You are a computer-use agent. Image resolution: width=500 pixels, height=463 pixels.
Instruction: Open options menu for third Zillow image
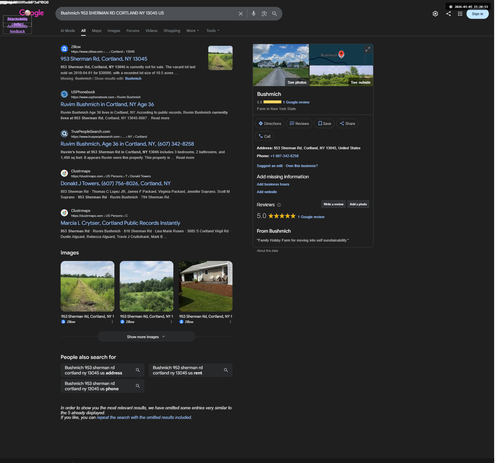point(230,322)
